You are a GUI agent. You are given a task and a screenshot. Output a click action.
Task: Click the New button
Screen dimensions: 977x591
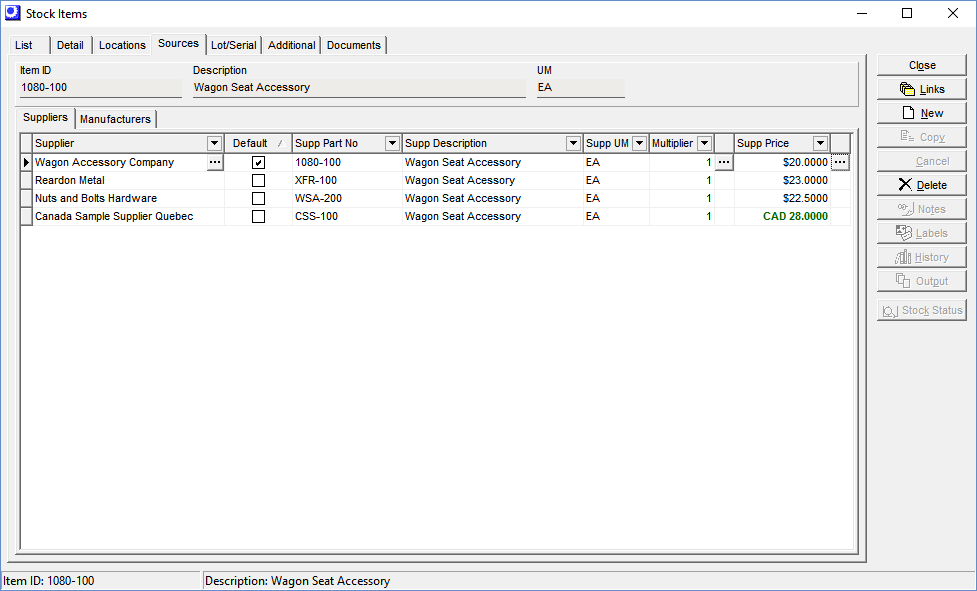click(x=921, y=112)
